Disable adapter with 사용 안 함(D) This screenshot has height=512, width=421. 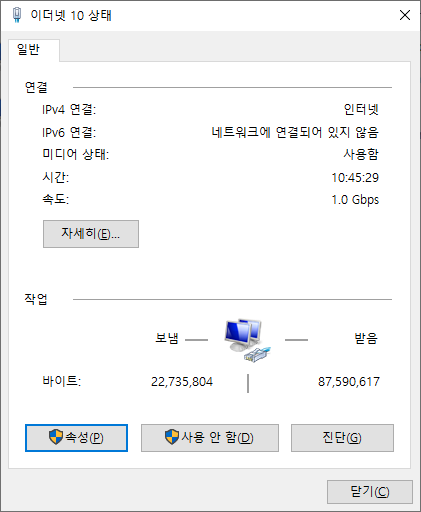click(x=210, y=438)
